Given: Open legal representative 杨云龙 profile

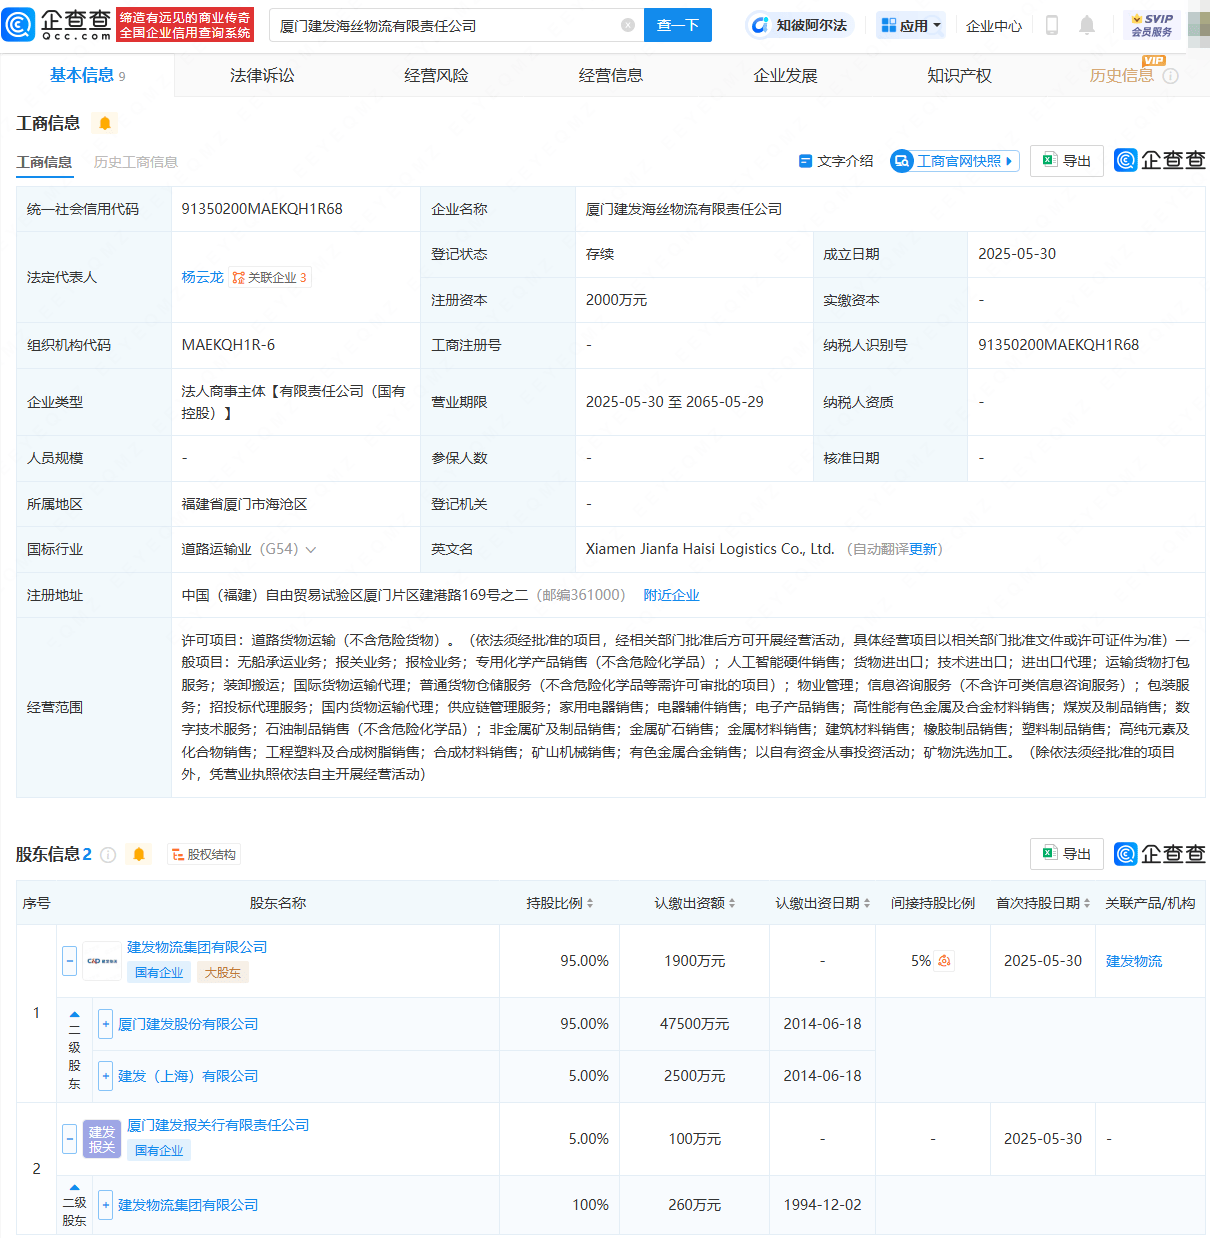Looking at the screenshot, I should click(203, 277).
